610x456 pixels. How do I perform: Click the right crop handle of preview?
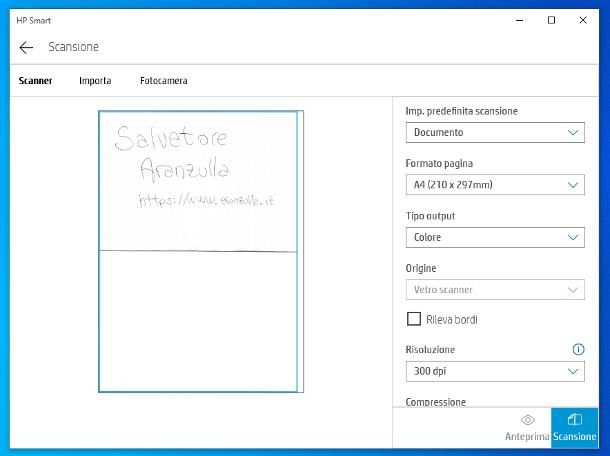(298, 252)
